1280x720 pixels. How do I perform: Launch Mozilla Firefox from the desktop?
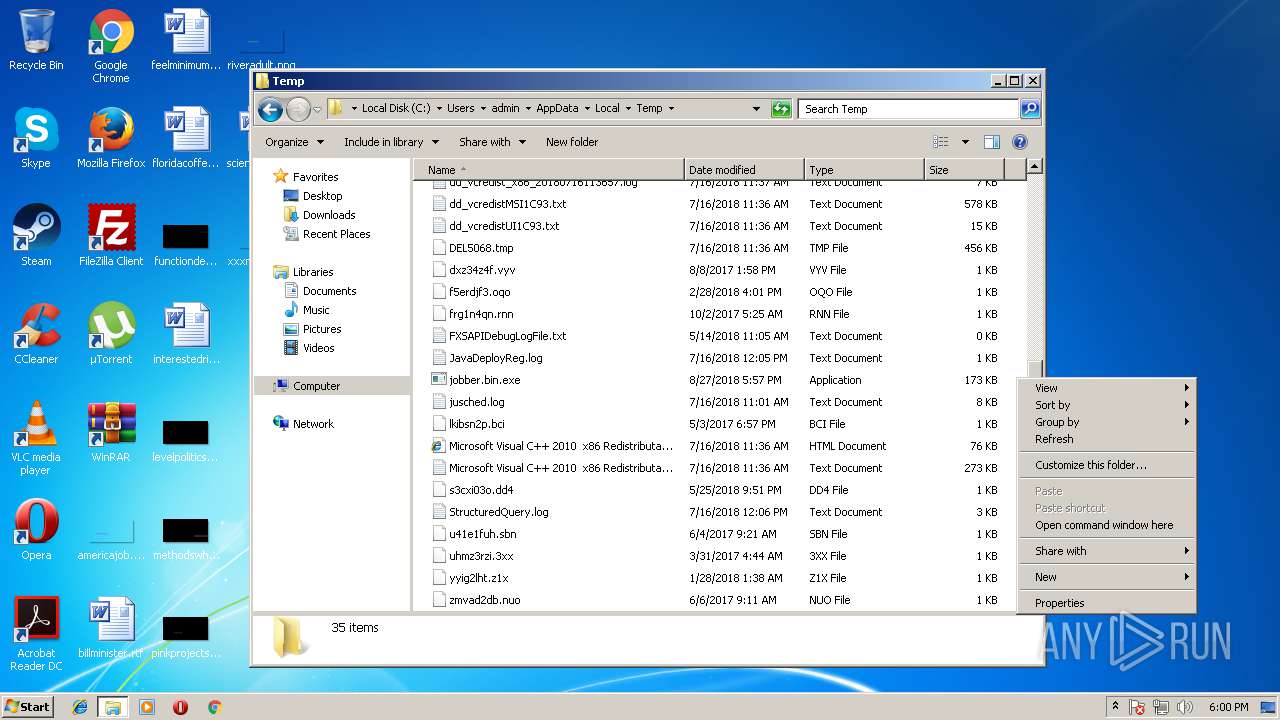[111, 138]
